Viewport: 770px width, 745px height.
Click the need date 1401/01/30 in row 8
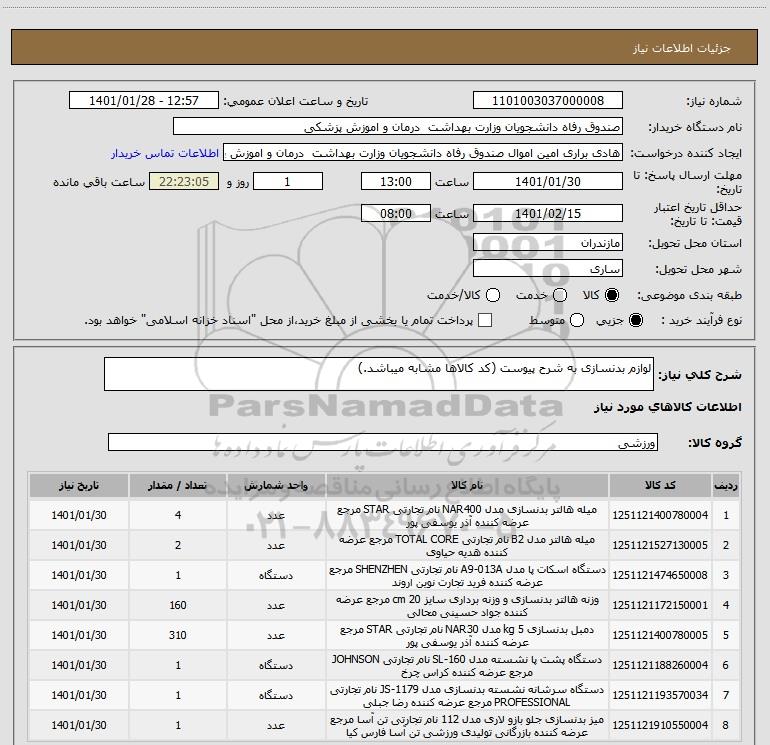79,725
